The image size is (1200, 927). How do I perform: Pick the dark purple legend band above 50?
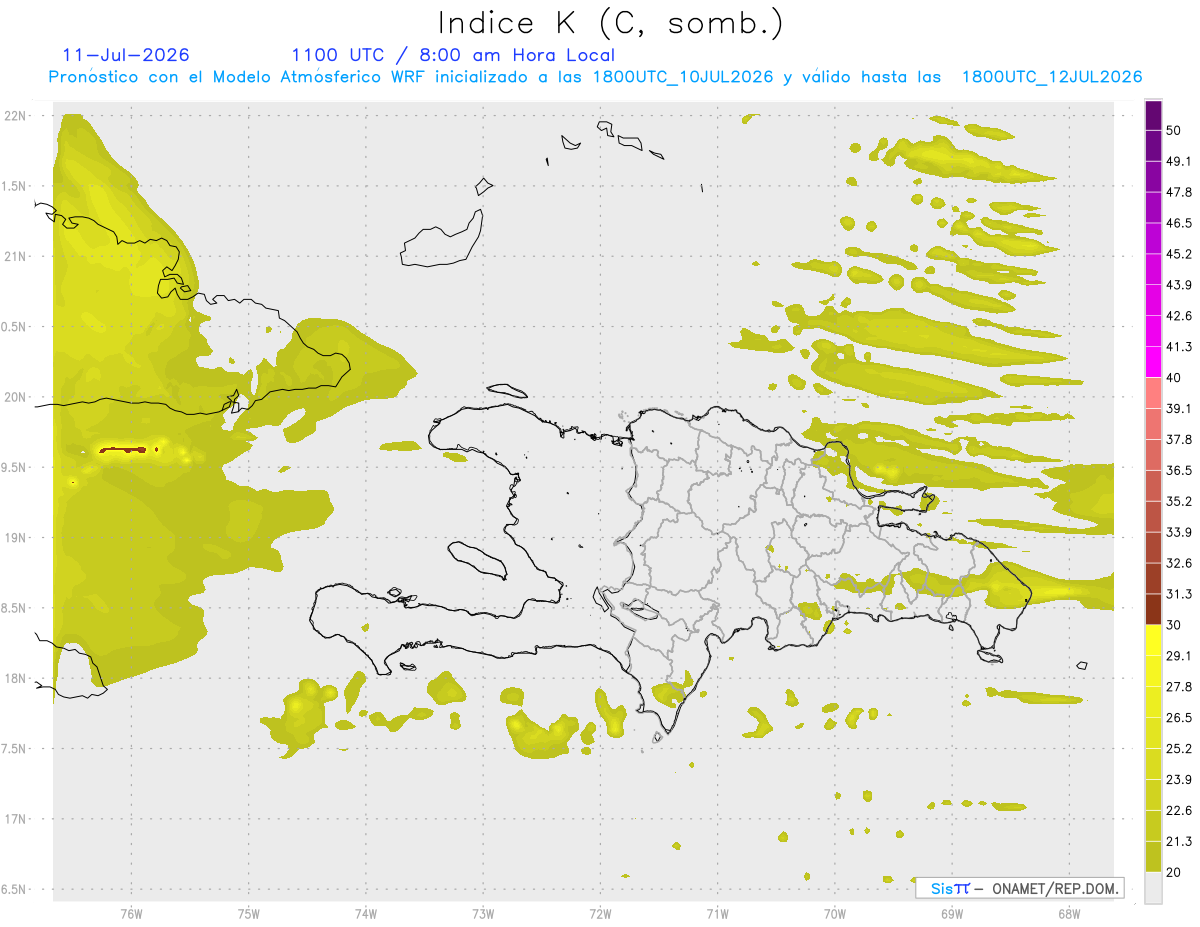point(1153,115)
